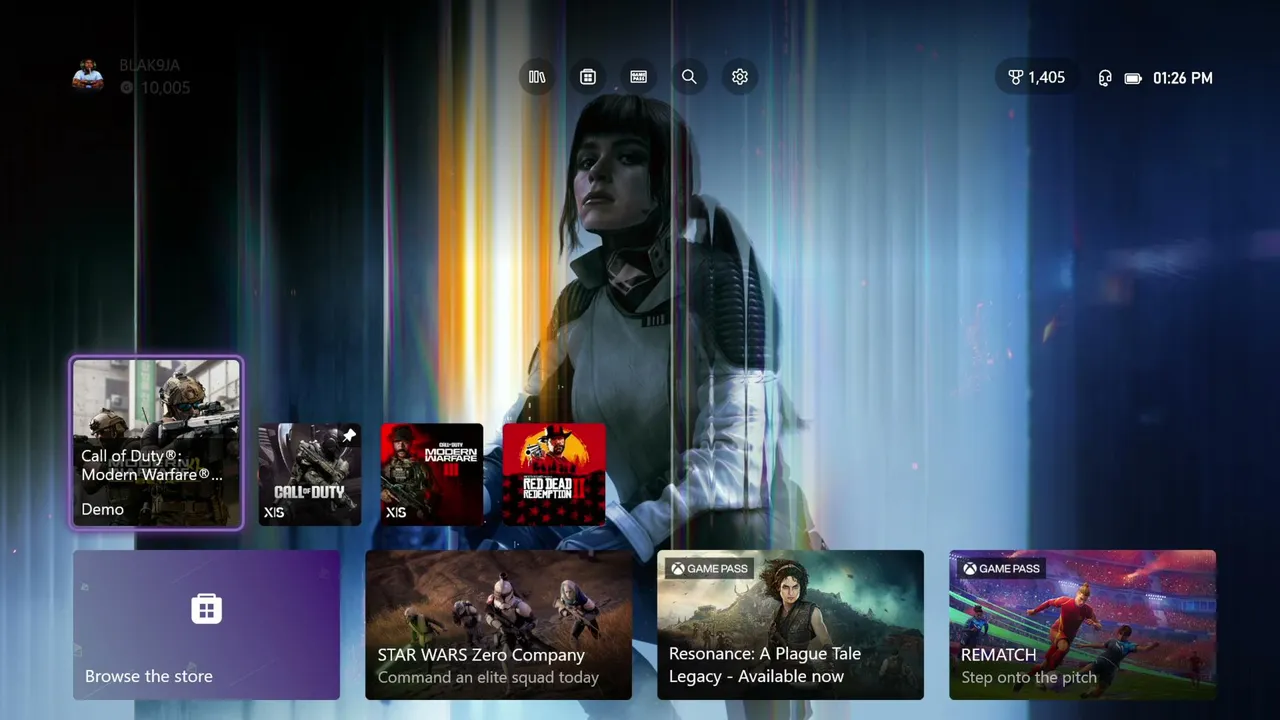The image size is (1280, 720).
Task: Open the Search magnifier icon
Action: pos(689,77)
